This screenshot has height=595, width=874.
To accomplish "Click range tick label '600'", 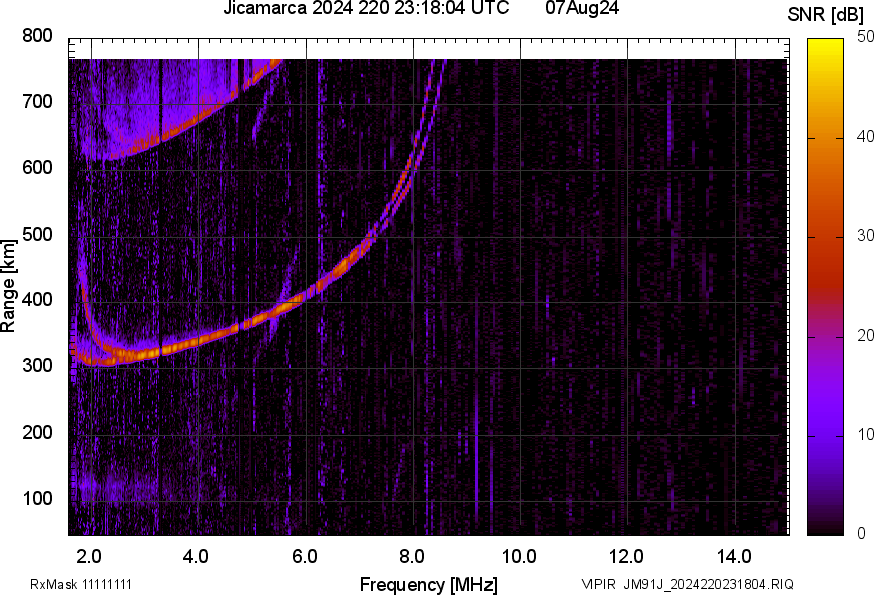I will (x=37, y=167).
